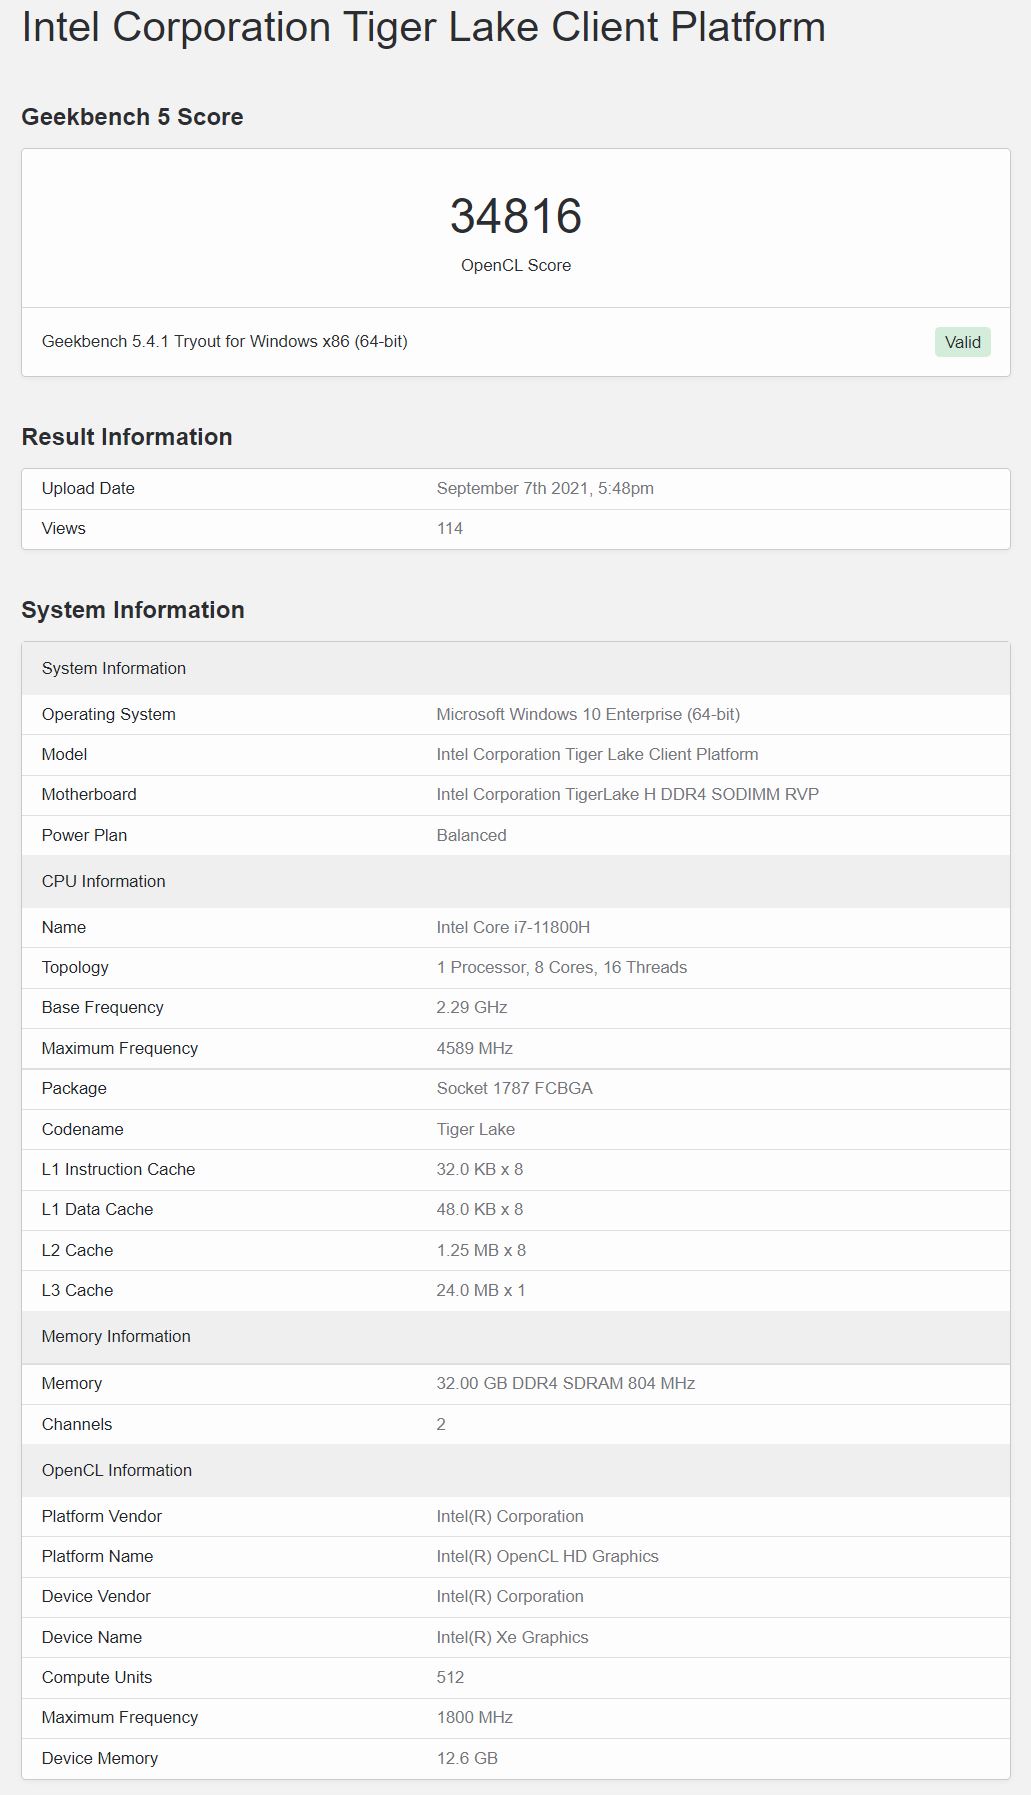The image size is (1031, 1795).
Task: Click the OpenCL Information section header row
Action: pyautogui.click(x=516, y=1470)
